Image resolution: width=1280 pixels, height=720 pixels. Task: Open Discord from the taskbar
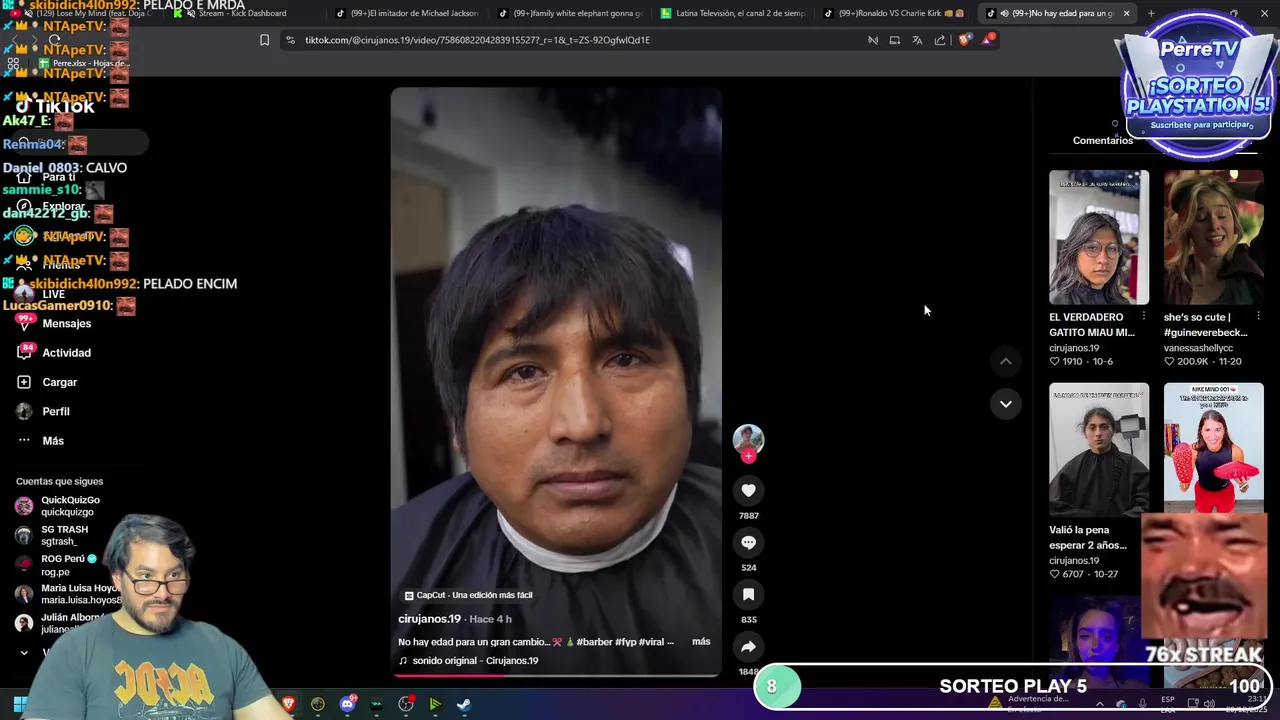pyautogui.click(x=347, y=704)
